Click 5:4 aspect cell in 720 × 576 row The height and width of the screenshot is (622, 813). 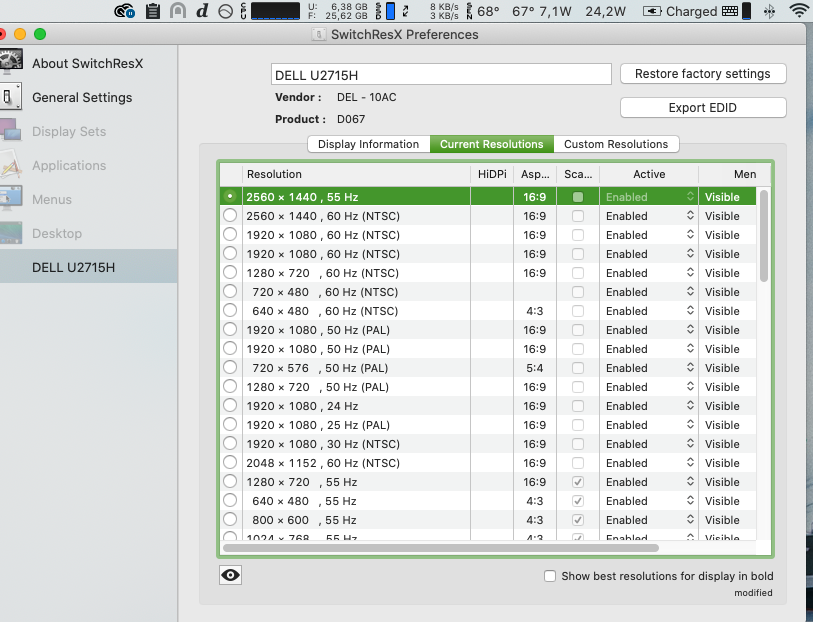535,368
